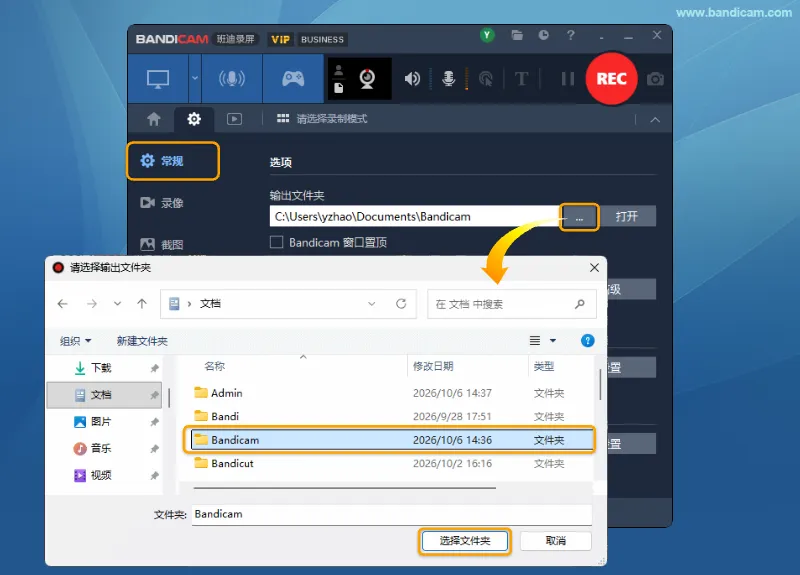Go up one folder level
800x575 pixels.
pos(142,304)
